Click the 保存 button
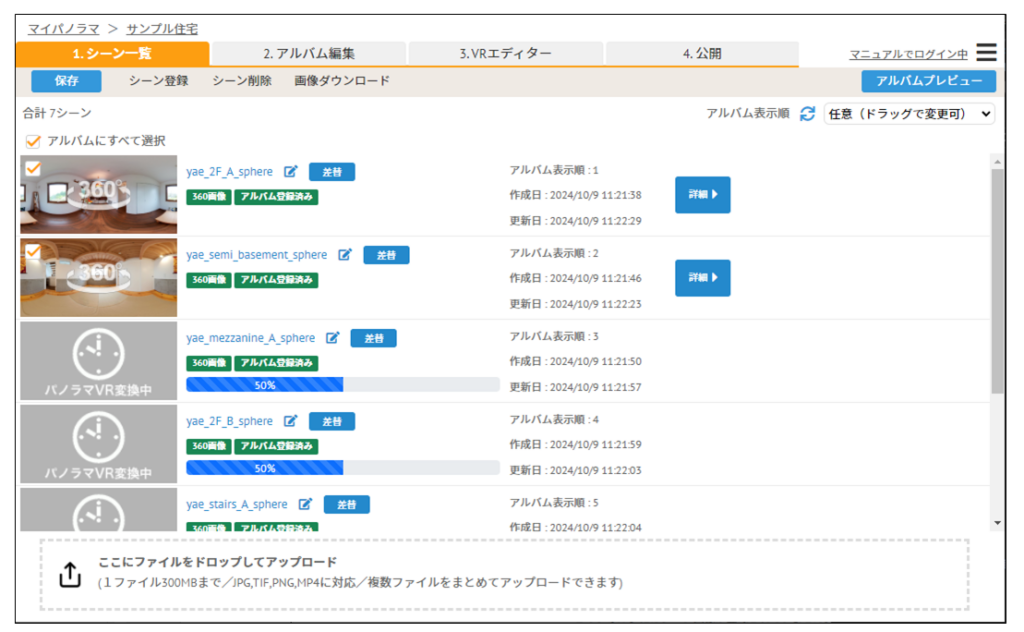This screenshot has height=632, width=1024. [66, 81]
